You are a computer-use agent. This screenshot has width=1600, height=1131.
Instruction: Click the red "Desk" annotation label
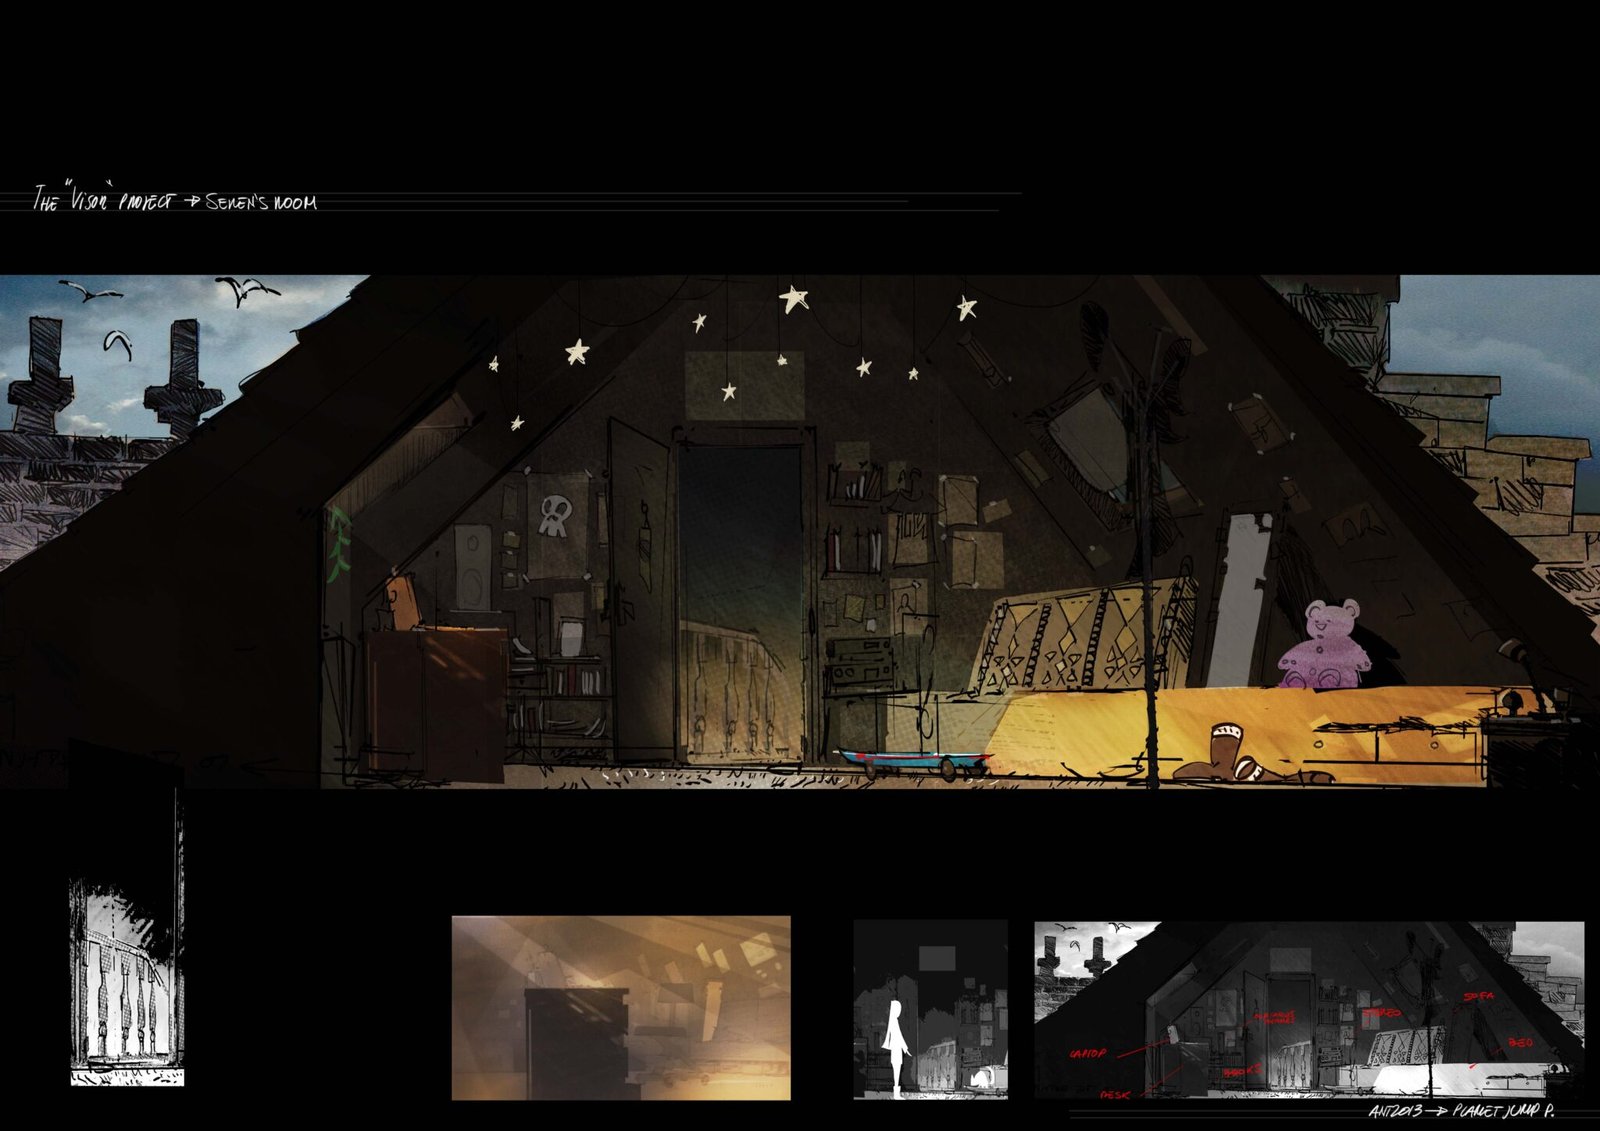(1114, 1095)
